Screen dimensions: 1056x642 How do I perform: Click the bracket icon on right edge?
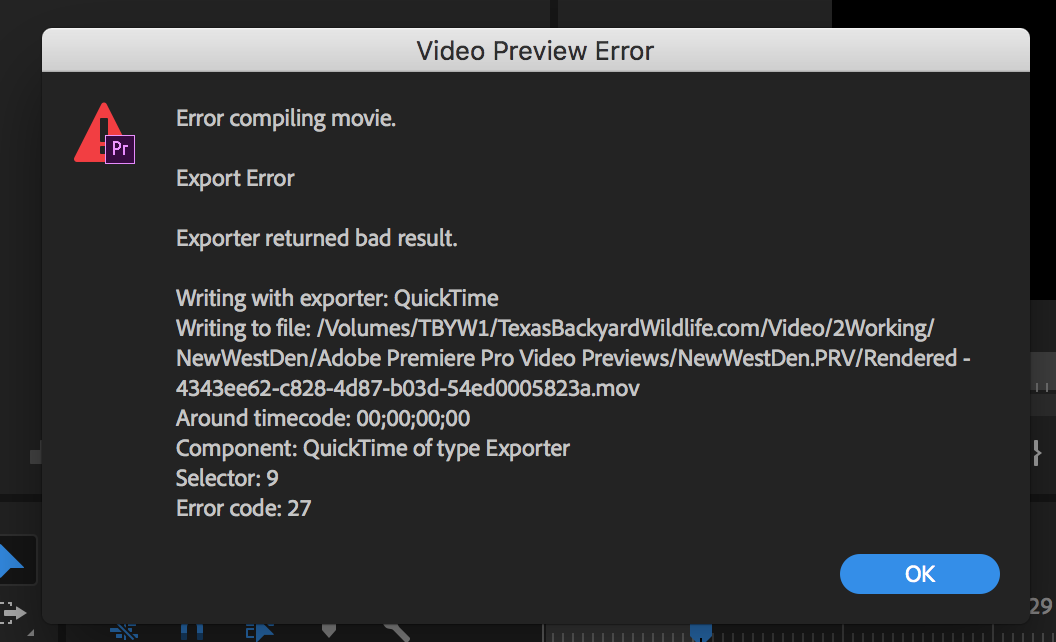[x=1037, y=453]
